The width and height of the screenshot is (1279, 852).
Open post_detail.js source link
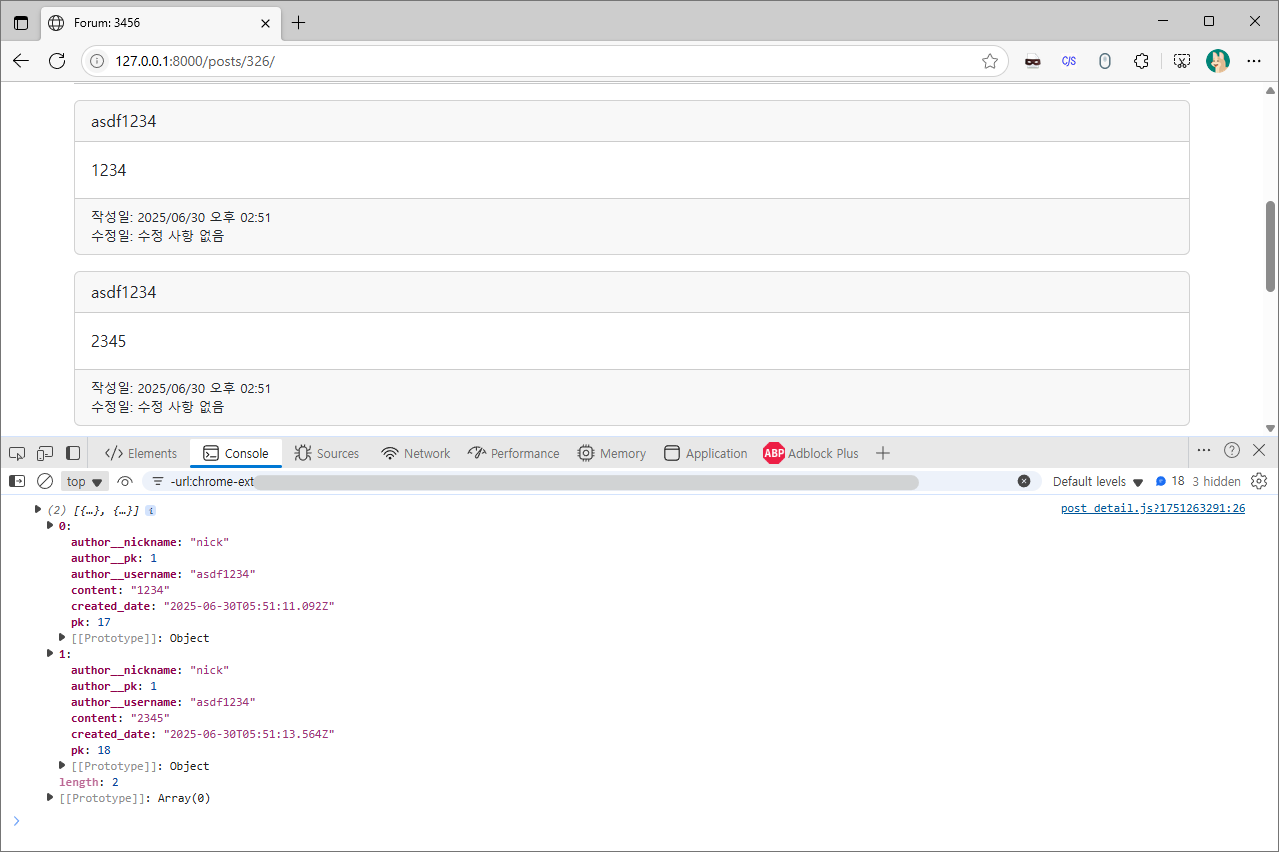[1153, 508]
